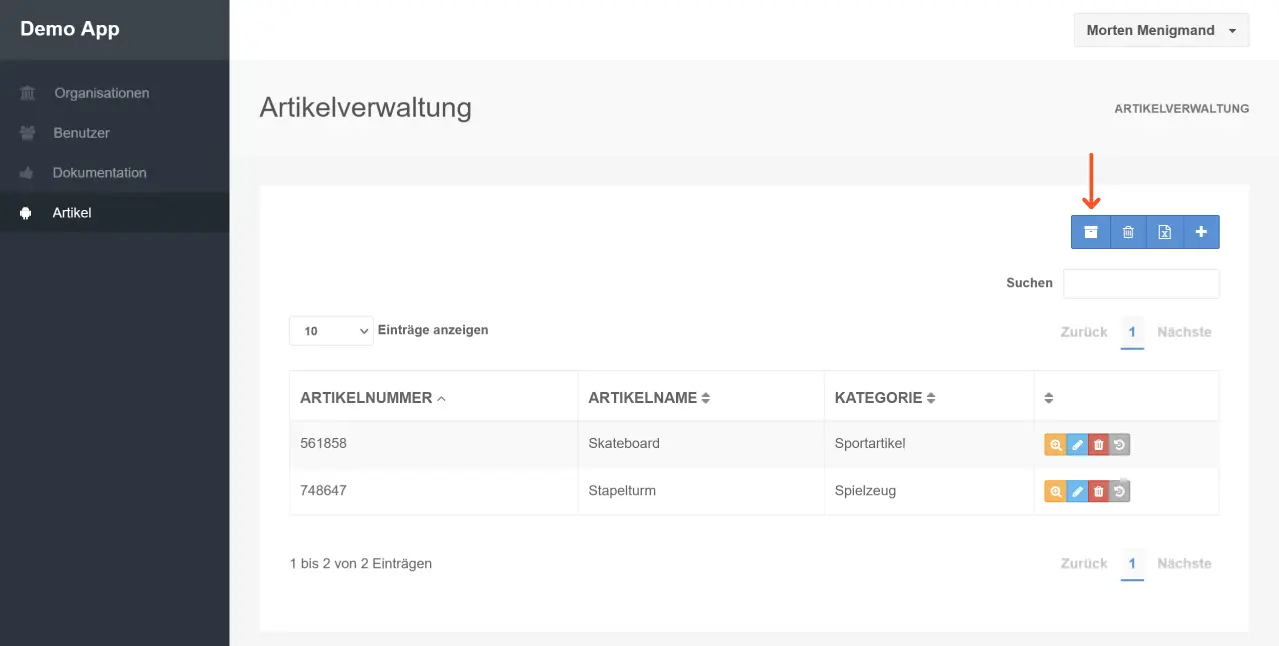Export articles via the Excel icon

click(x=1164, y=232)
